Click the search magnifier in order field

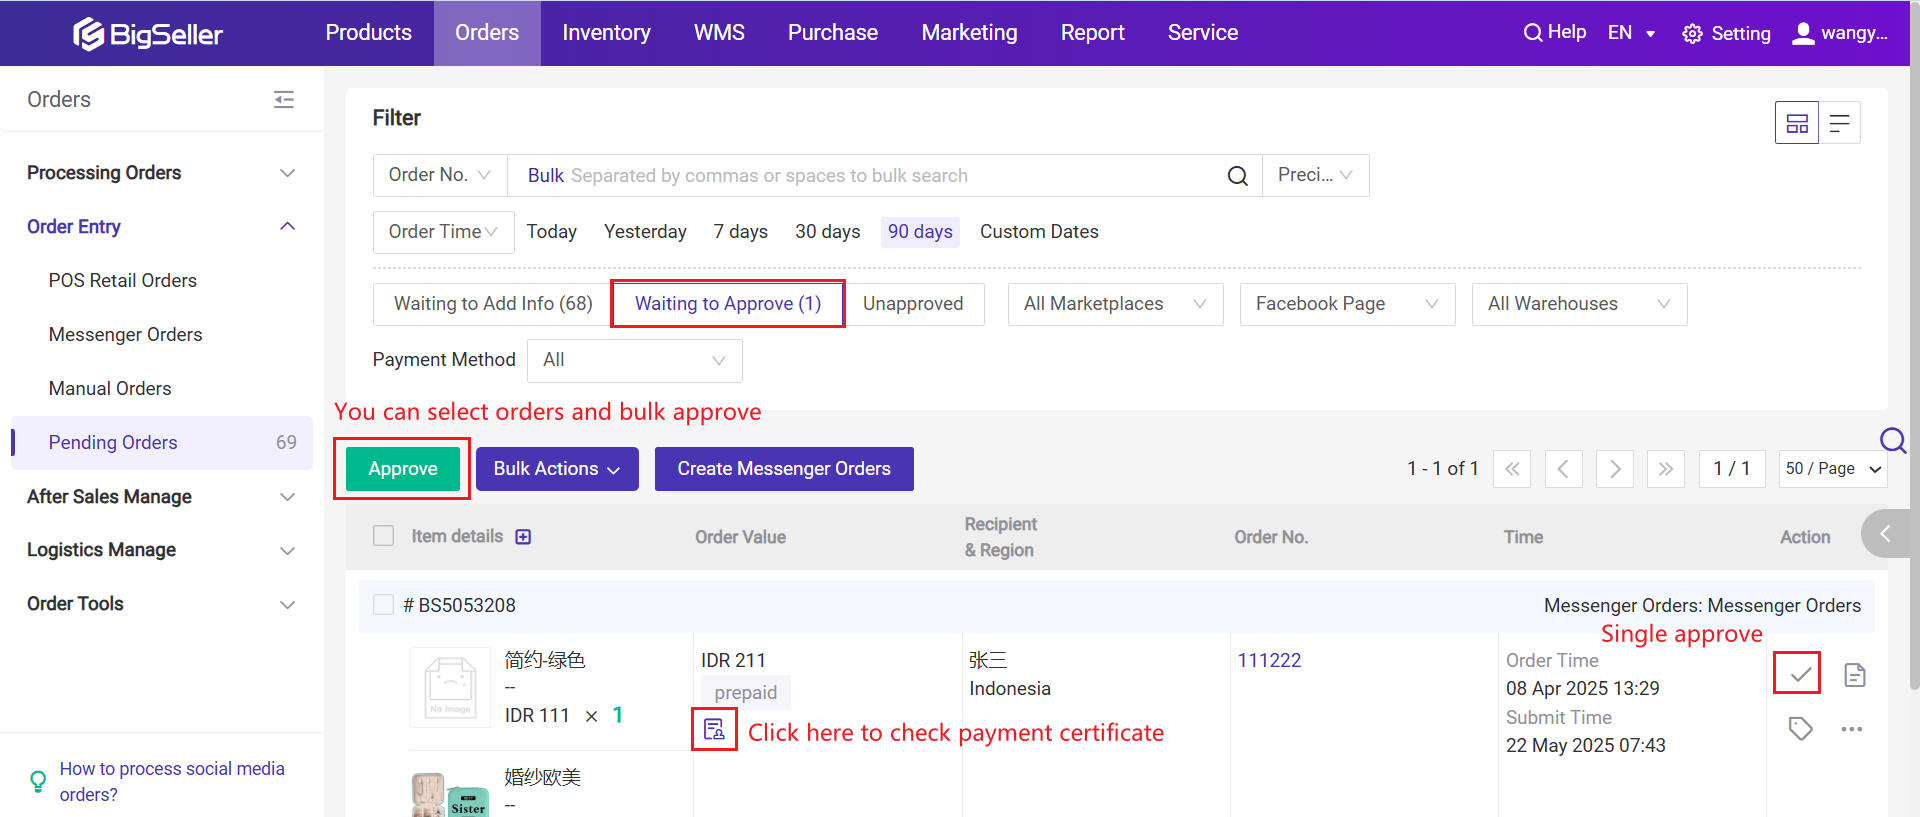pos(1237,176)
